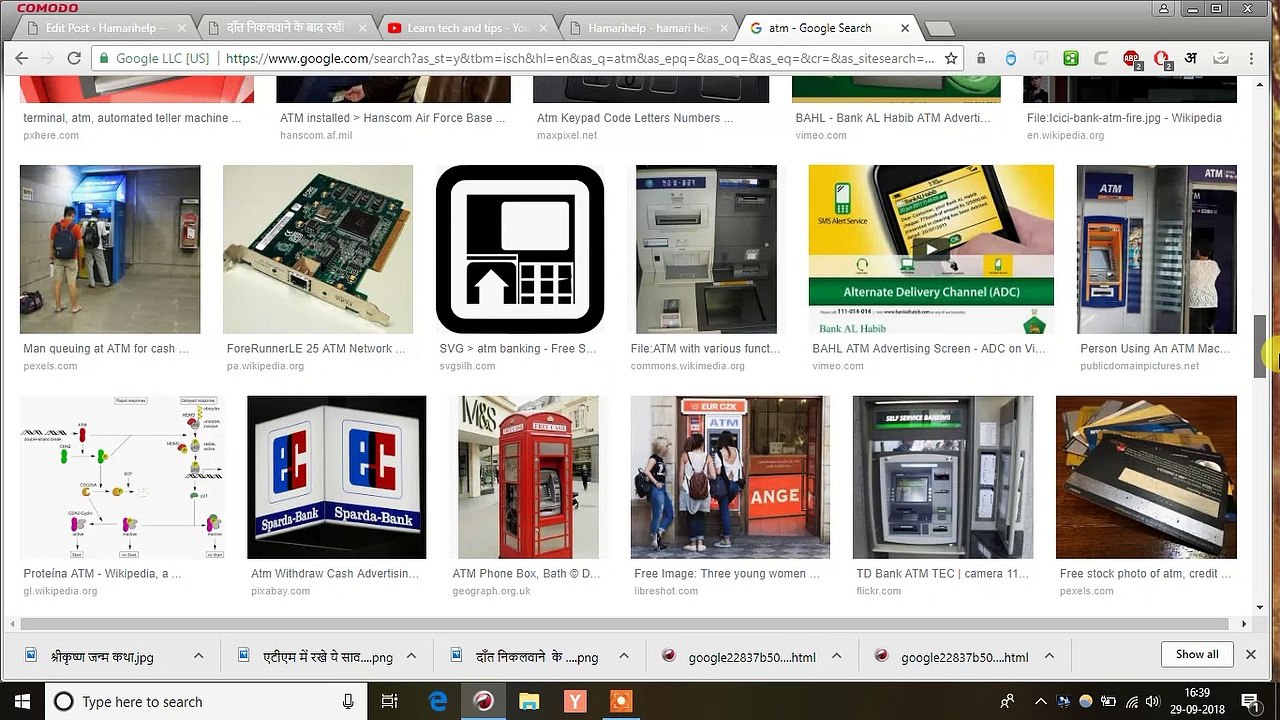This screenshot has height=720, width=1280.
Task: Switch to Learn tech and tips YouTube tab
Action: click(467, 28)
